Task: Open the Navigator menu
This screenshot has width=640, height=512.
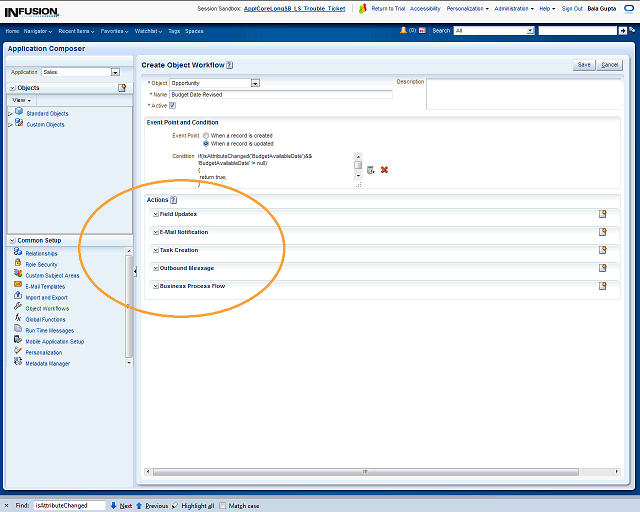Action: 39,31
